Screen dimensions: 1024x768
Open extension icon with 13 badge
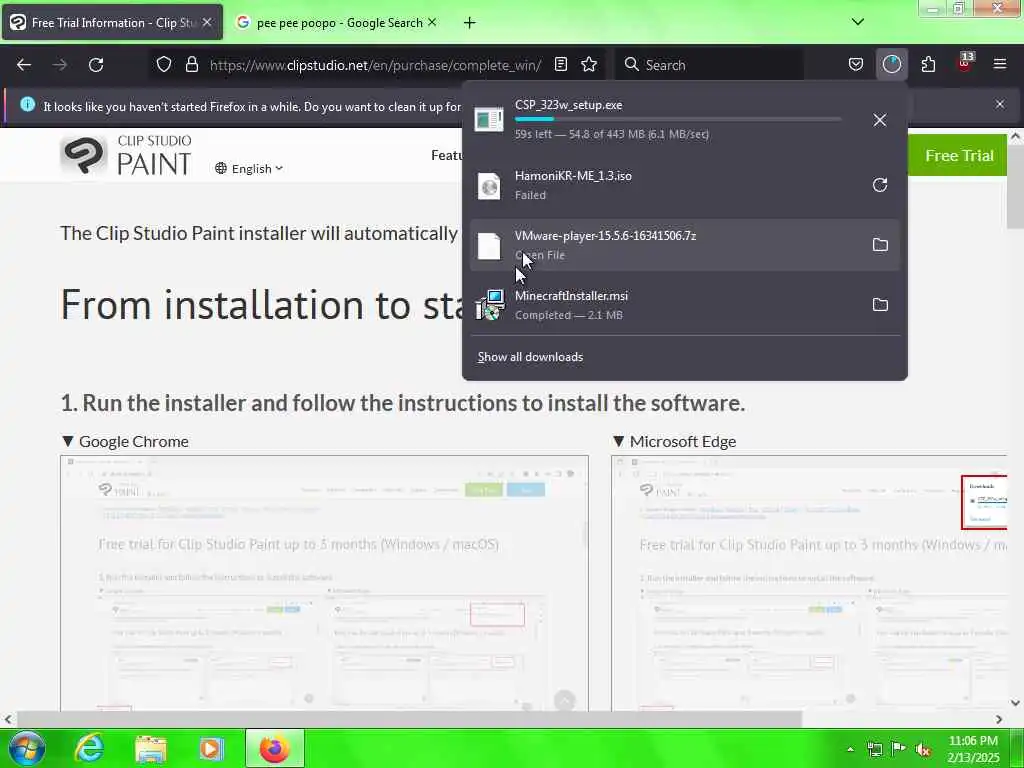(965, 63)
